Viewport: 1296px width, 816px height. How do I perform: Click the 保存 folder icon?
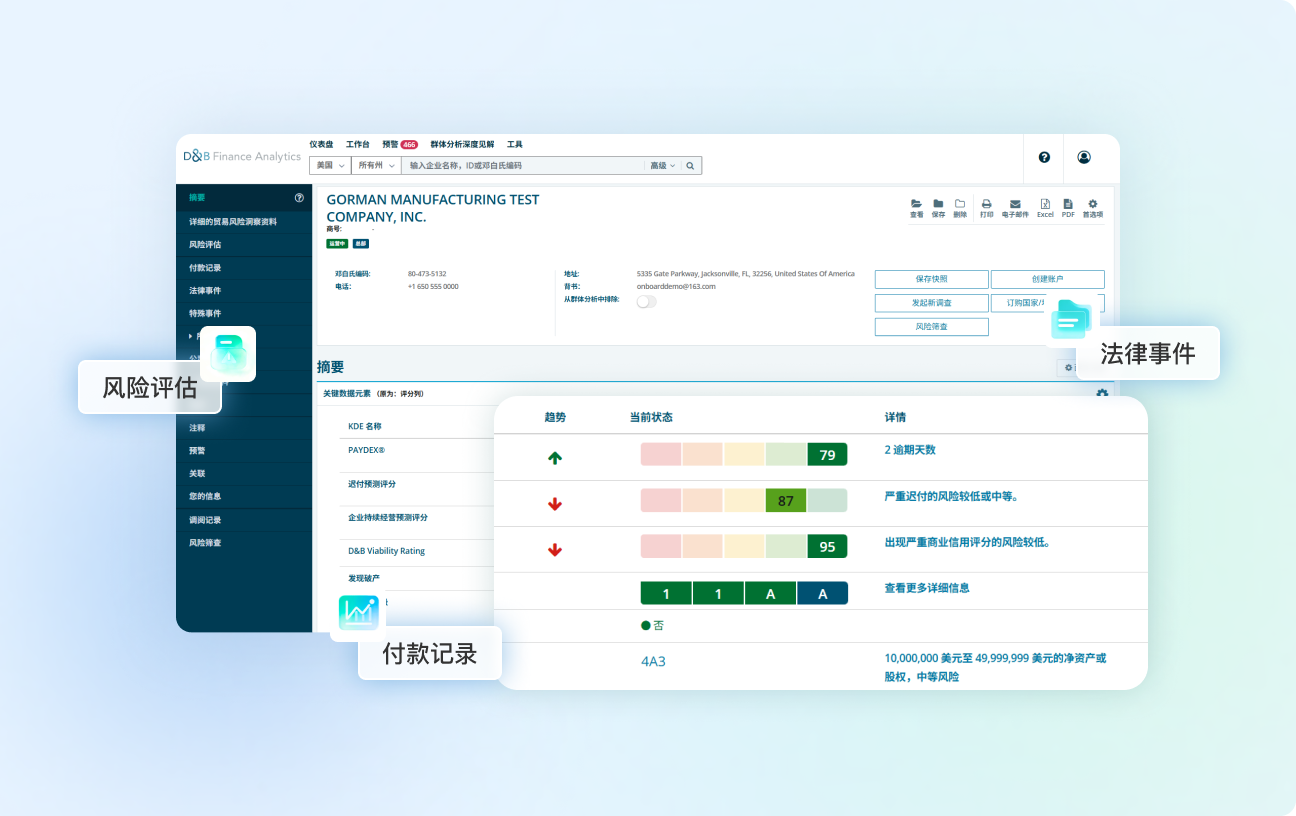[x=938, y=204]
